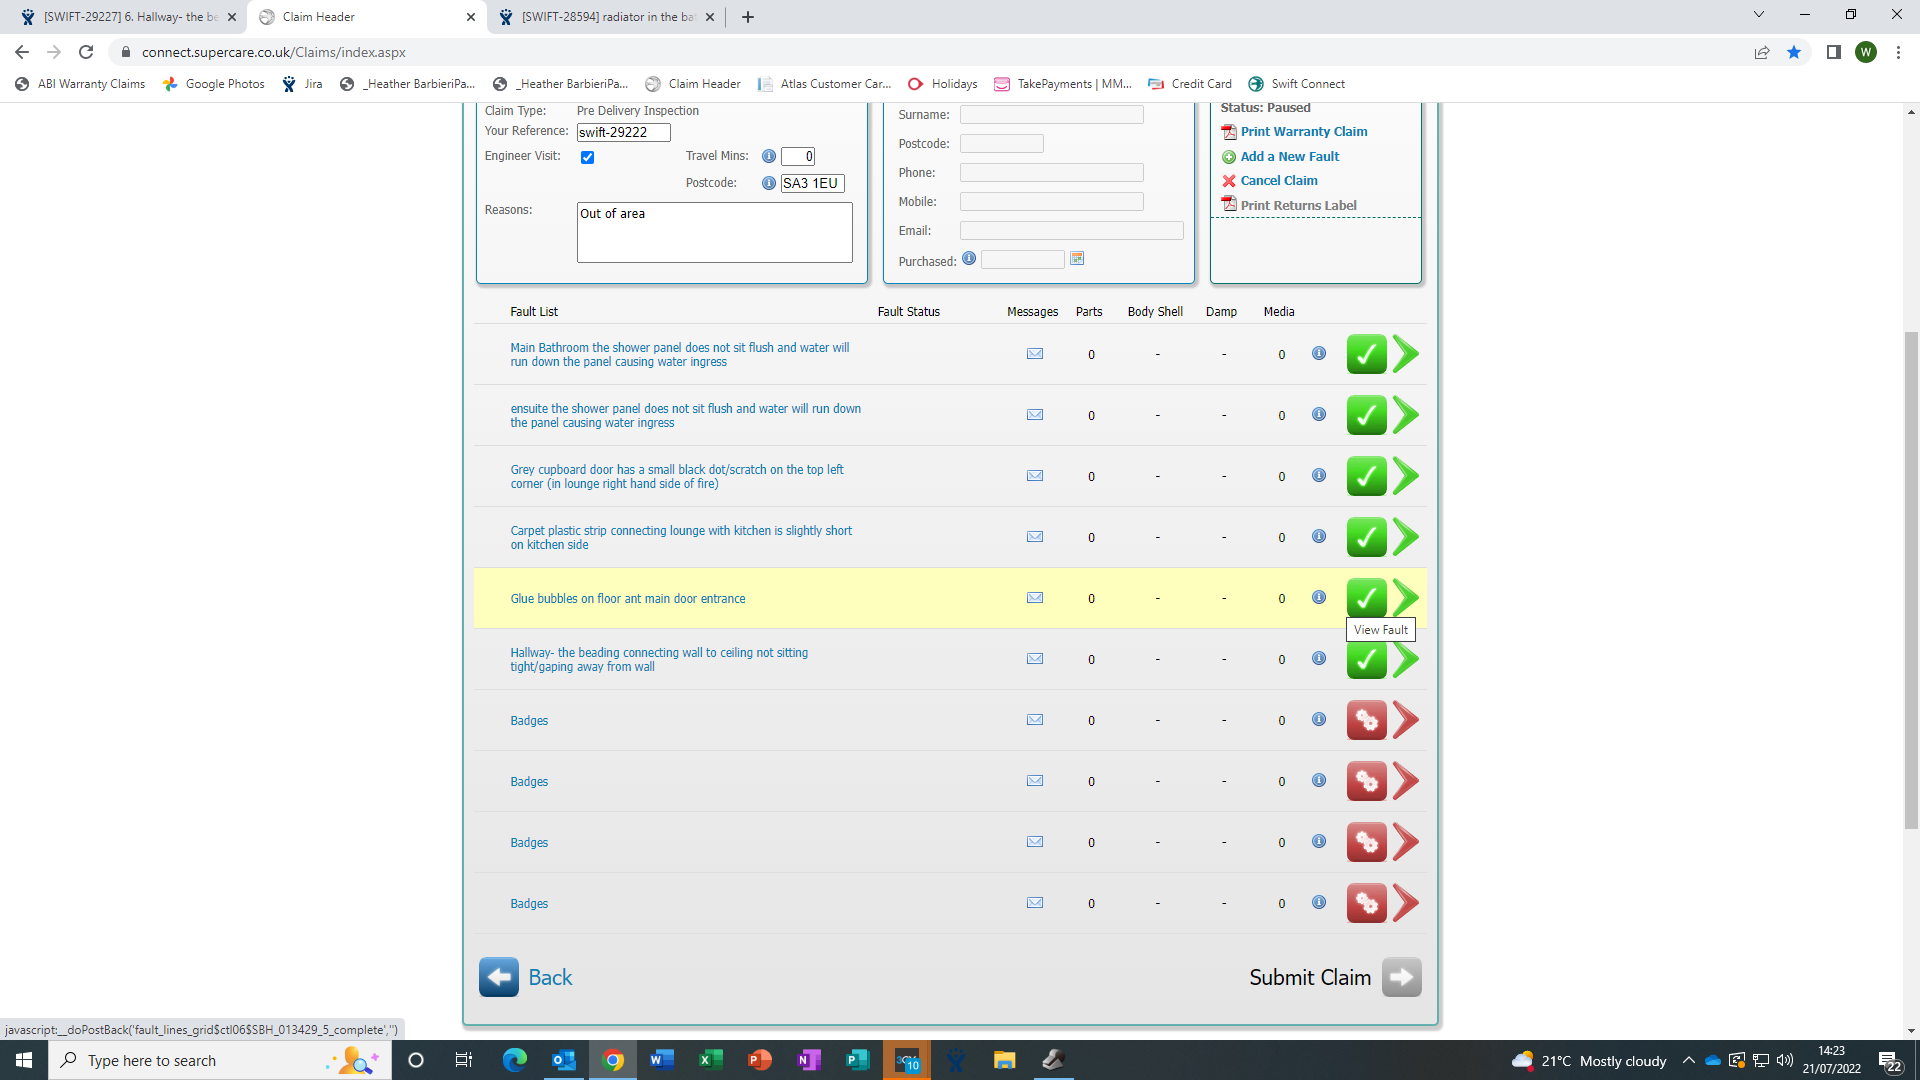Viewport: 1920px width, 1080px height.
Task: Bookmark star toggle in address bar
Action: (x=1794, y=52)
